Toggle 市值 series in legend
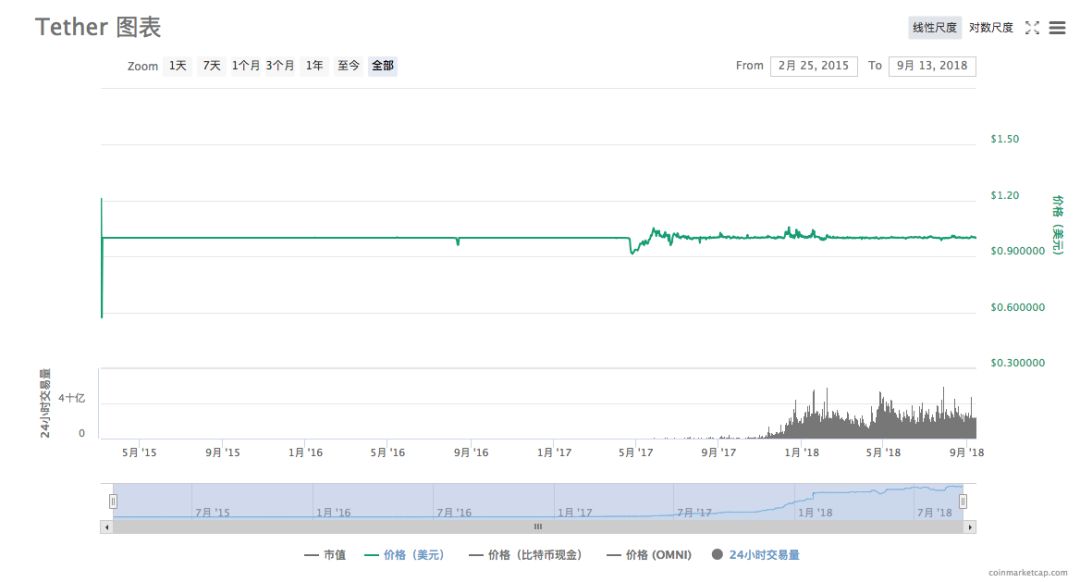 point(325,554)
